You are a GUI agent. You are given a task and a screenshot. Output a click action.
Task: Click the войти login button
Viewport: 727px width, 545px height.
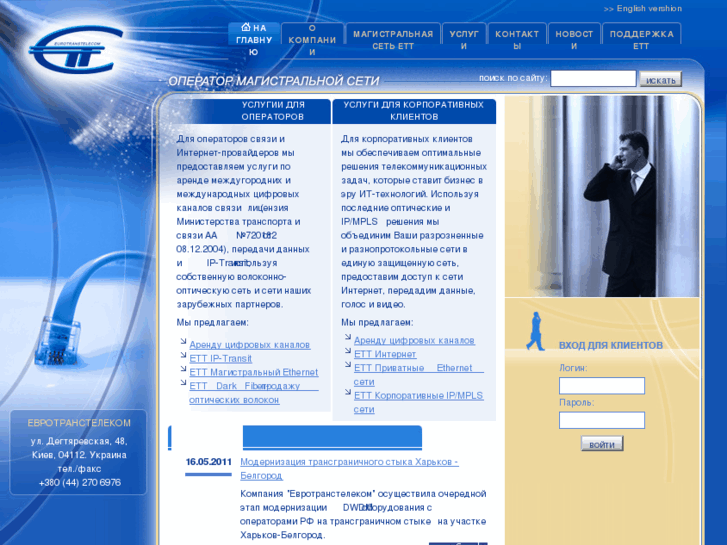tap(602, 444)
